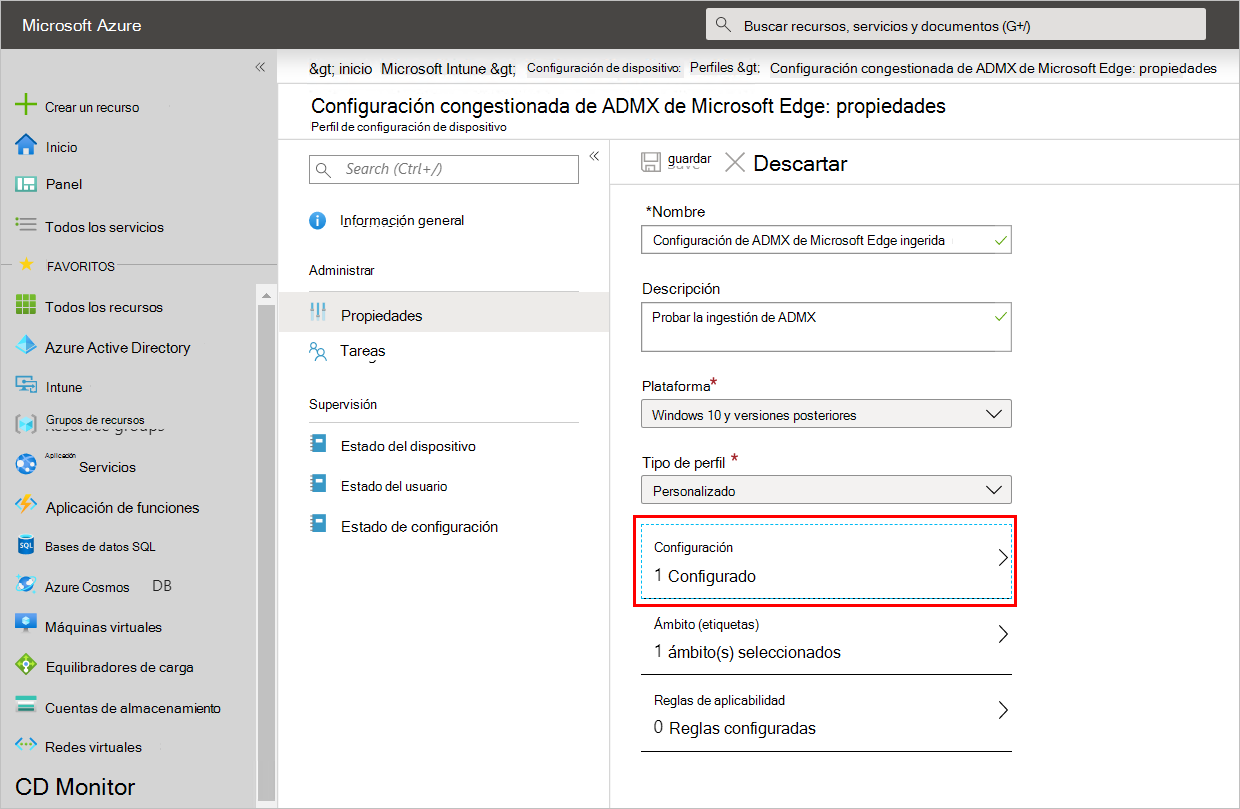The width and height of the screenshot is (1240, 809).
Task: Open Configuración showing 1 Configurado
Action: 826,562
